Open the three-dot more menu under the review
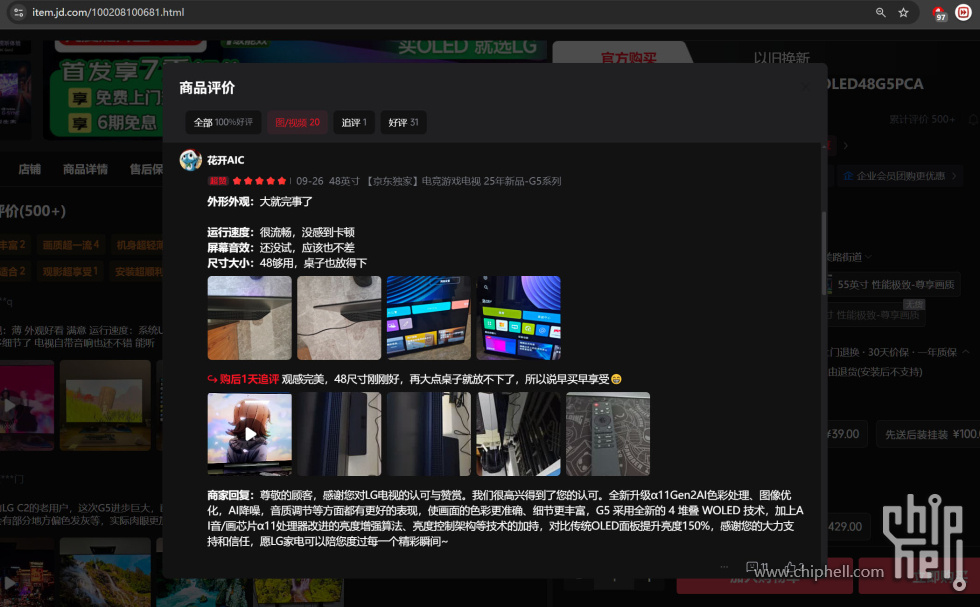The width and height of the screenshot is (980, 607). coord(724,567)
